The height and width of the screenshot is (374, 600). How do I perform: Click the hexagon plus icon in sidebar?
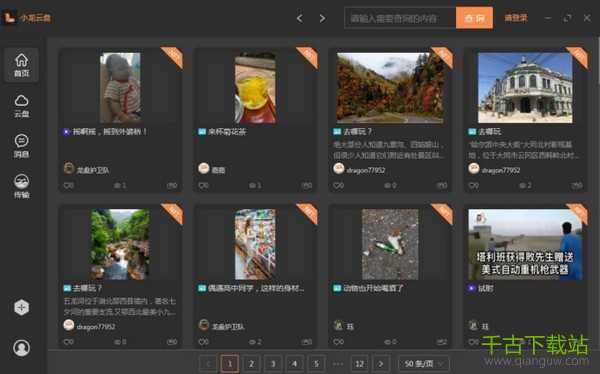coord(21,307)
